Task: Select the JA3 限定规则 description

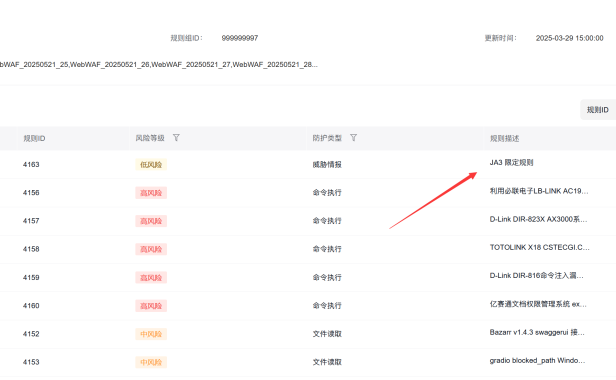Action: (511, 163)
